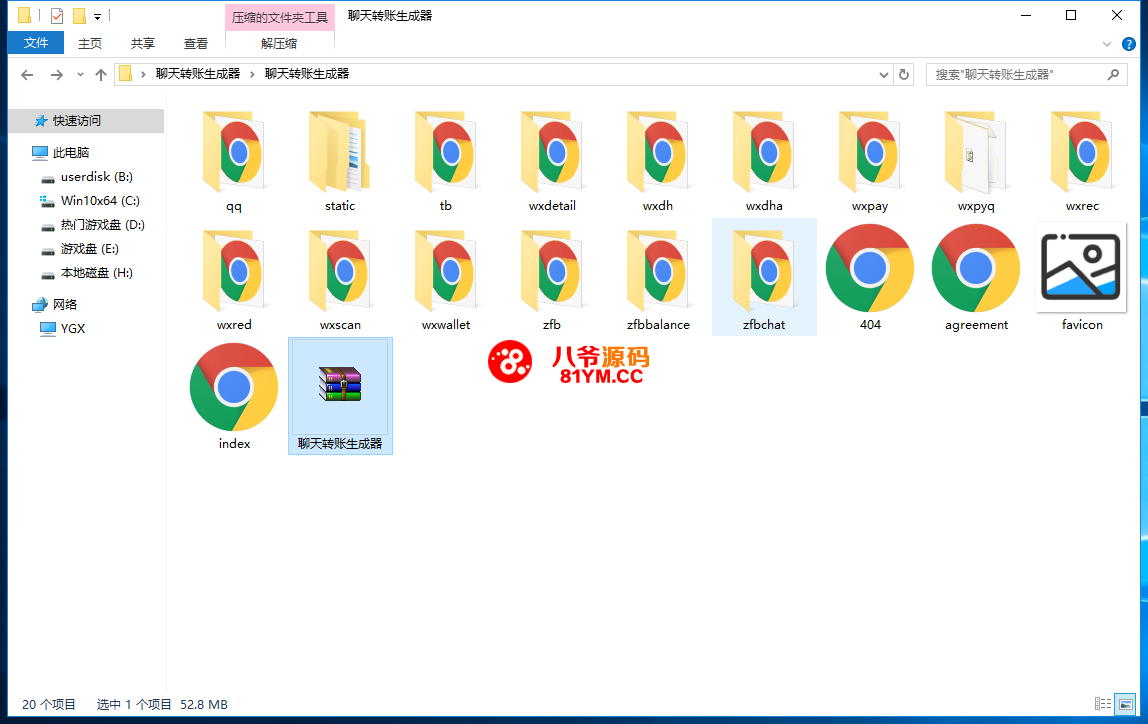The width and height of the screenshot is (1148, 724).
Task: Select Win10x64 (C:) drive in sidebar
Action: [99, 201]
